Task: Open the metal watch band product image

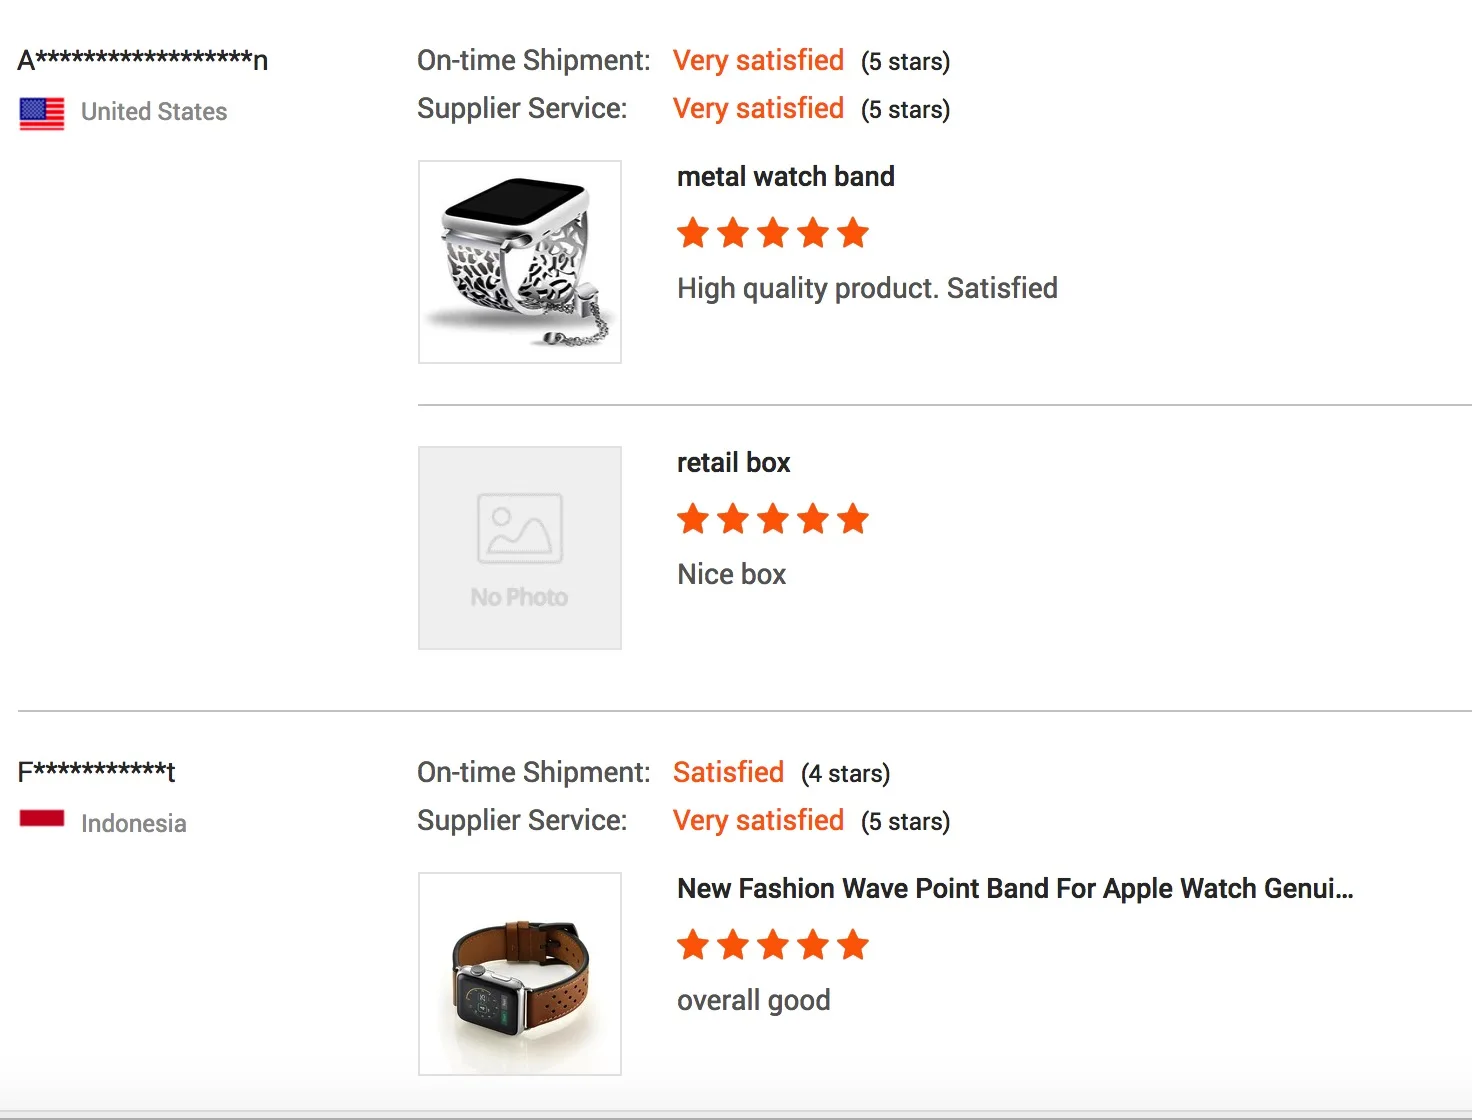Action: coord(520,262)
